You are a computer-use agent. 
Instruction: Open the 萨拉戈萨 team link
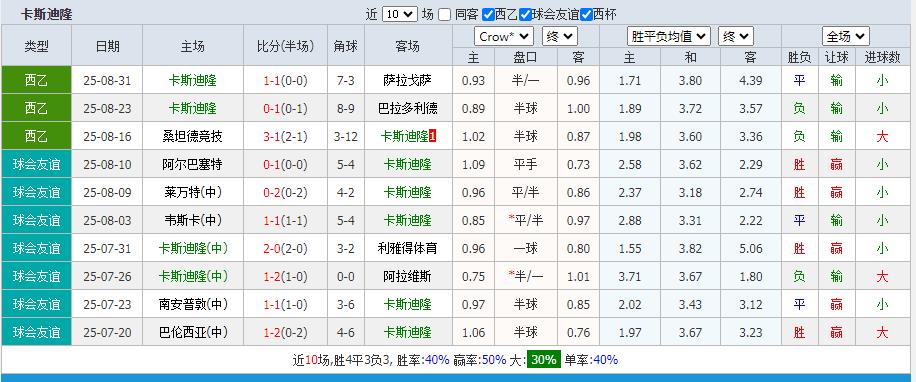tap(408, 80)
